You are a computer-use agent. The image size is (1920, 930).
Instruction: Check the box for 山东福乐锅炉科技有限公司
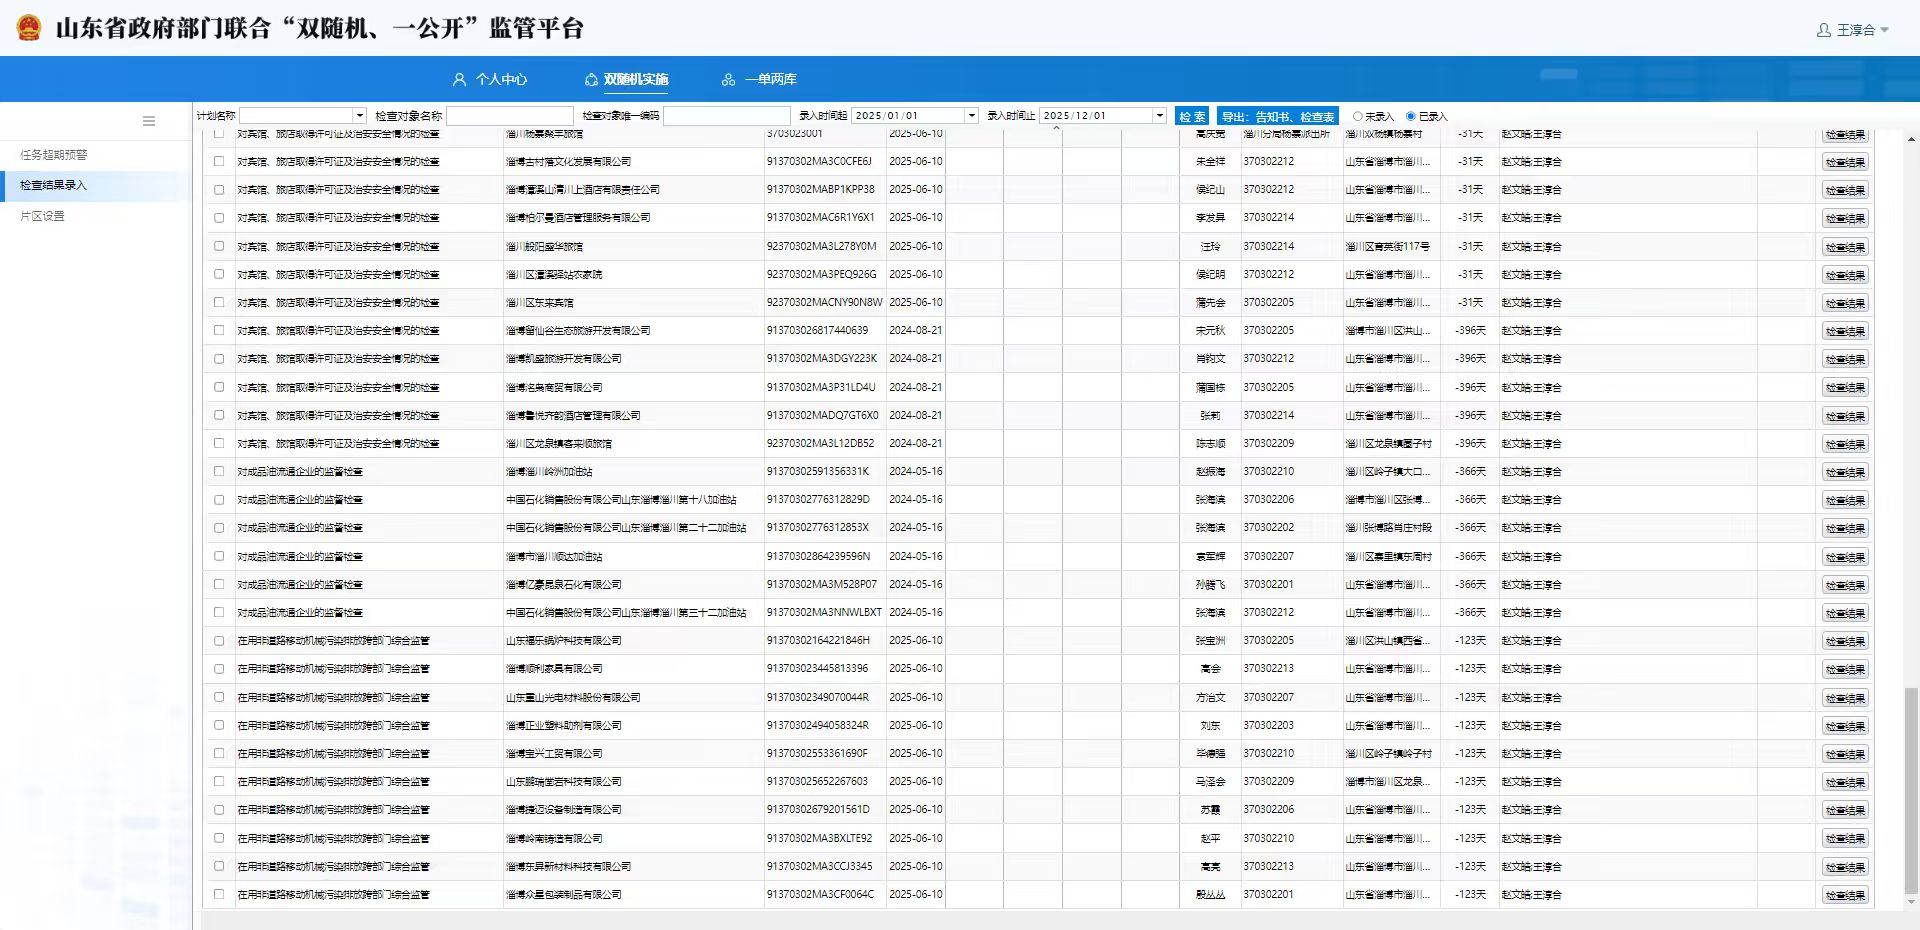(x=219, y=640)
